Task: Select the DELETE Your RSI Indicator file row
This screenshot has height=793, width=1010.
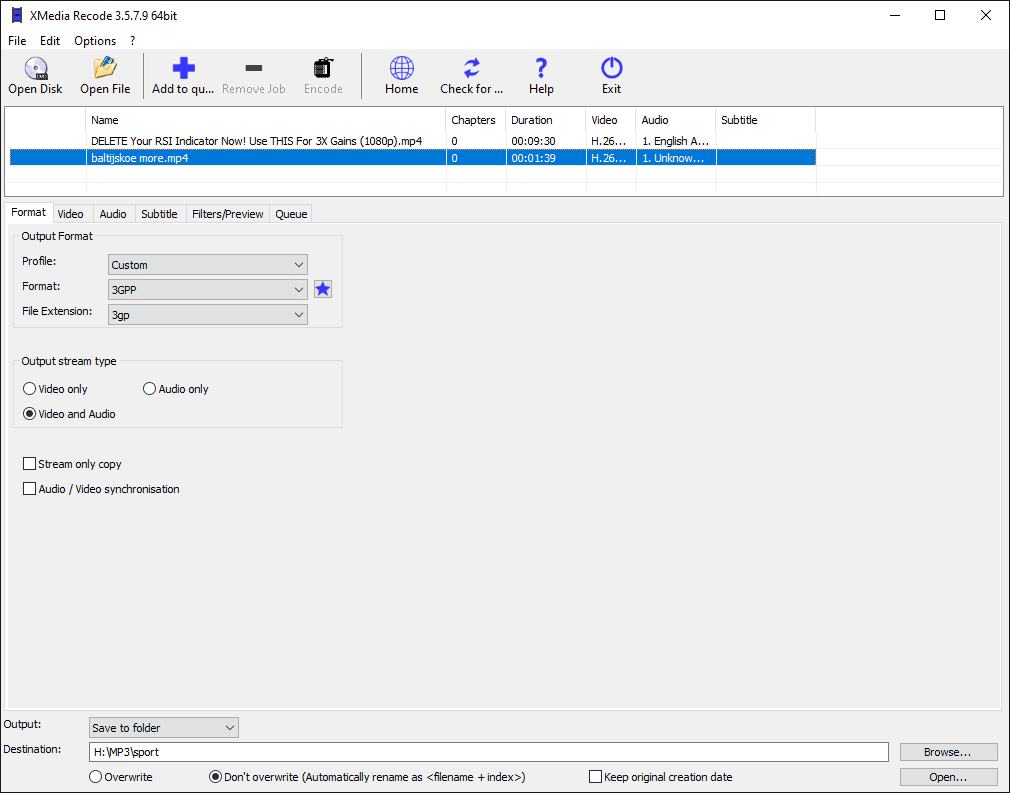Action: [270, 141]
